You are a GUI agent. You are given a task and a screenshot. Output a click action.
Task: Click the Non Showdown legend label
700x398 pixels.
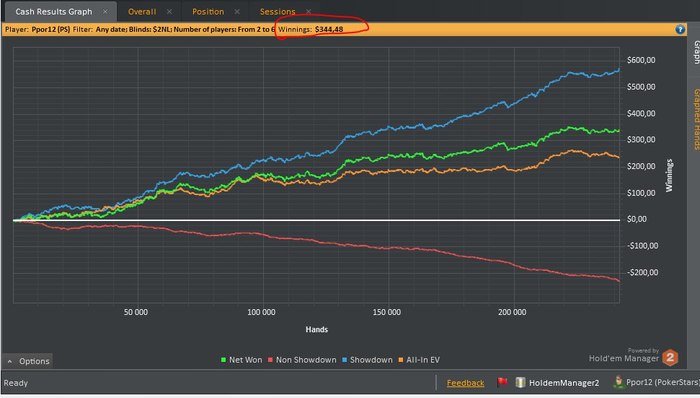306,360
